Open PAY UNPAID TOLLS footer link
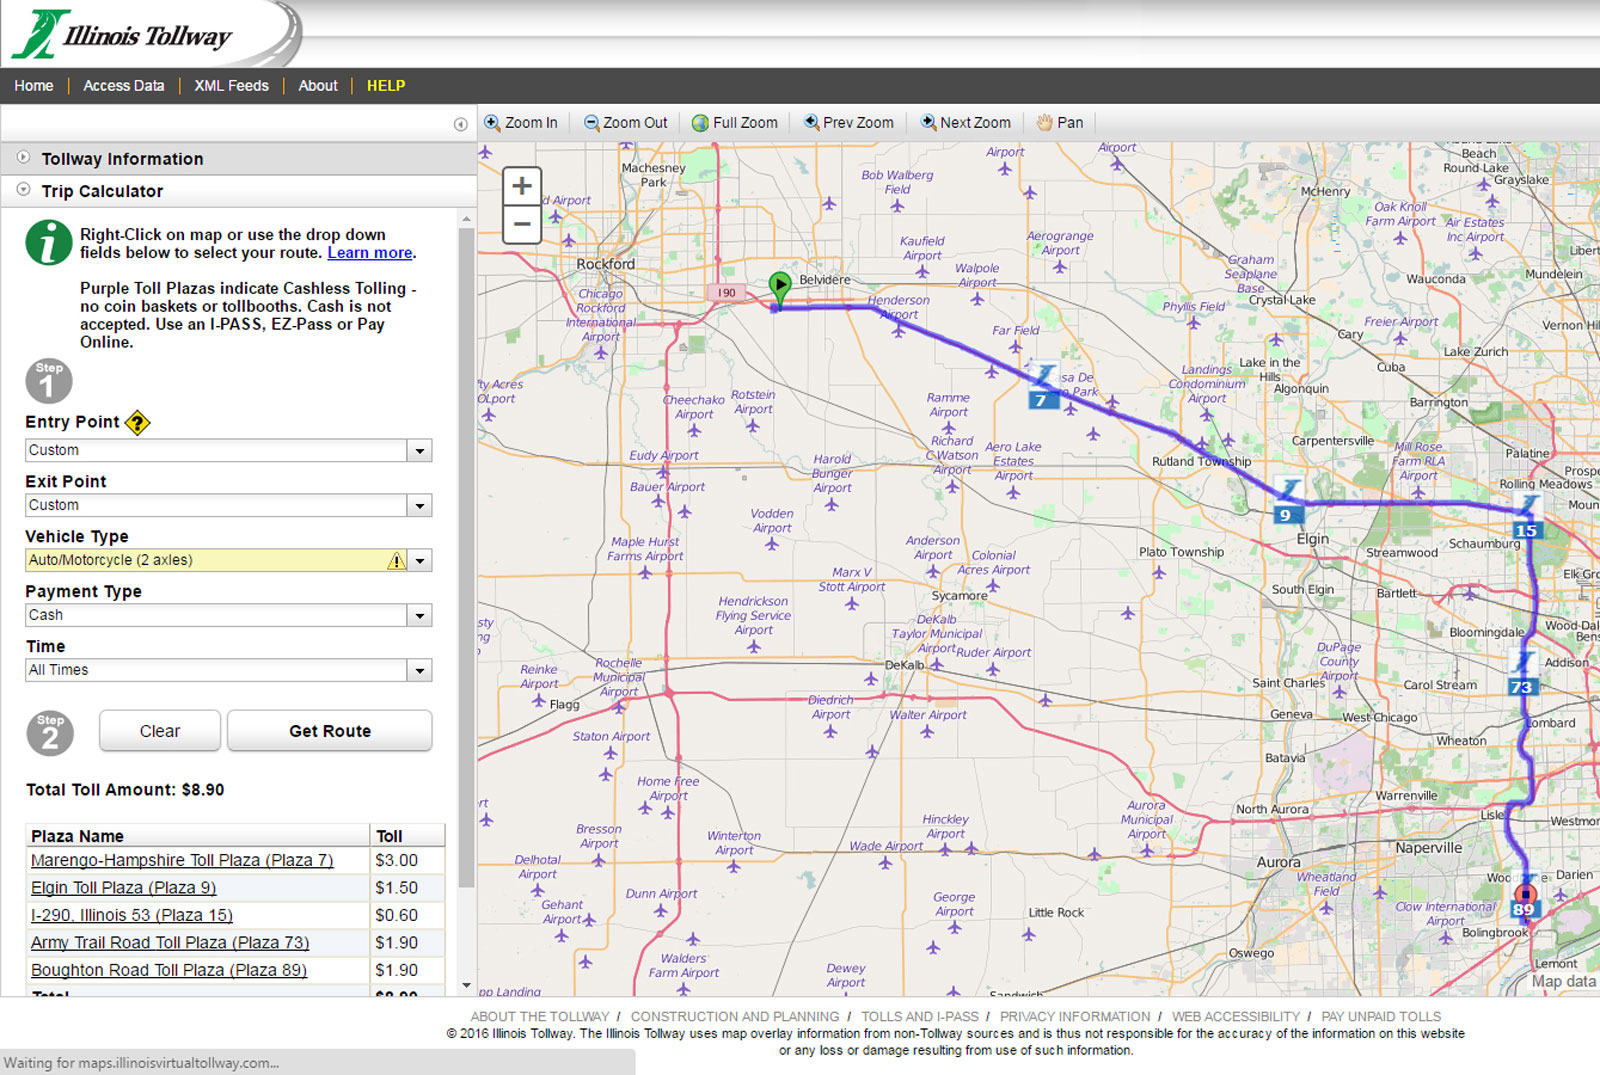1600x1075 pixels. point(1381,1017)
